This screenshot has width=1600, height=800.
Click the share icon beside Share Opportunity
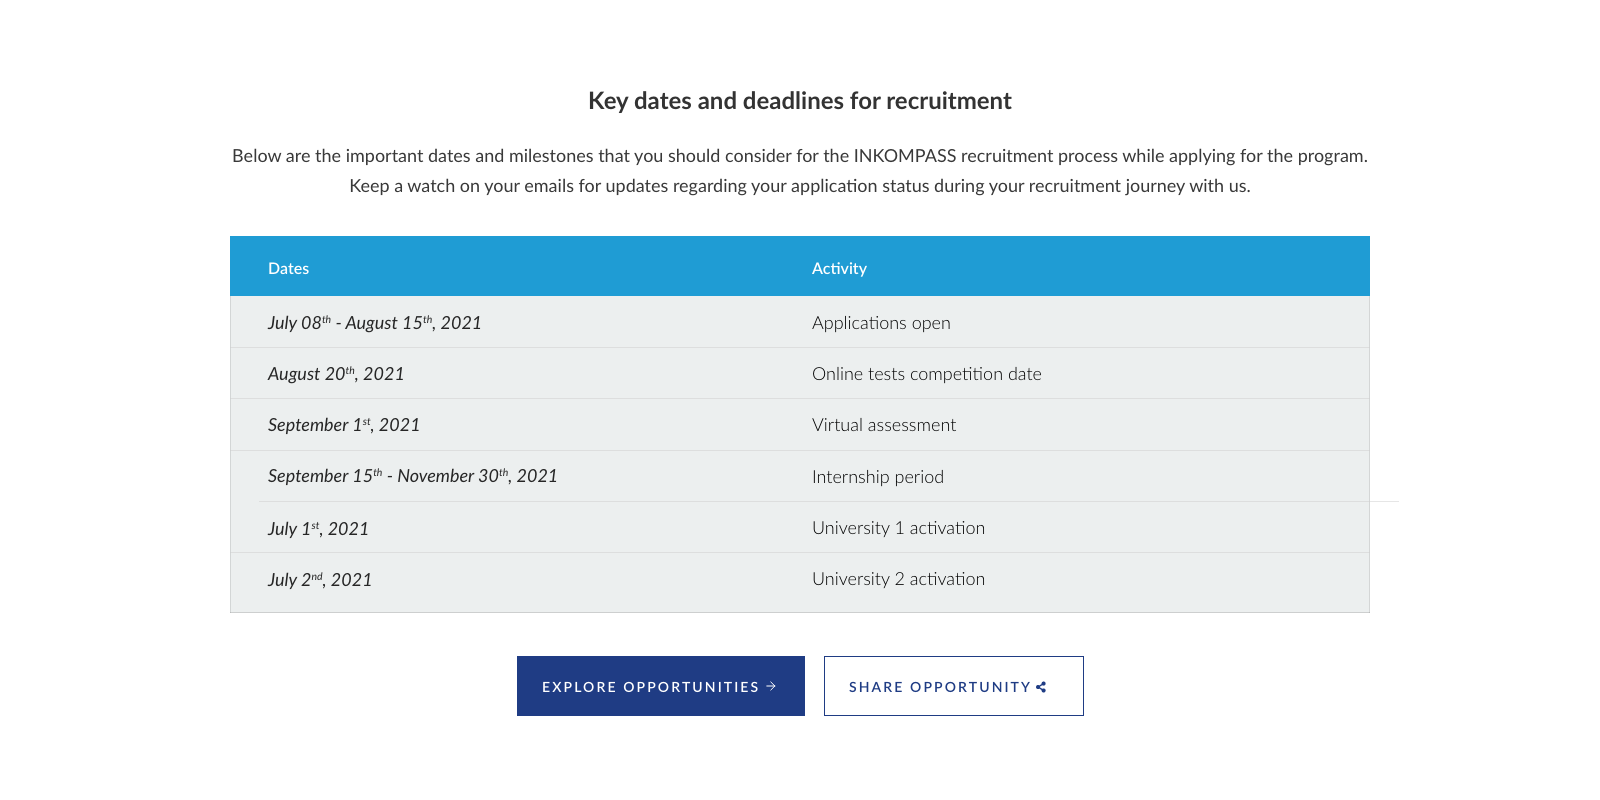[x=1041, y=687]
